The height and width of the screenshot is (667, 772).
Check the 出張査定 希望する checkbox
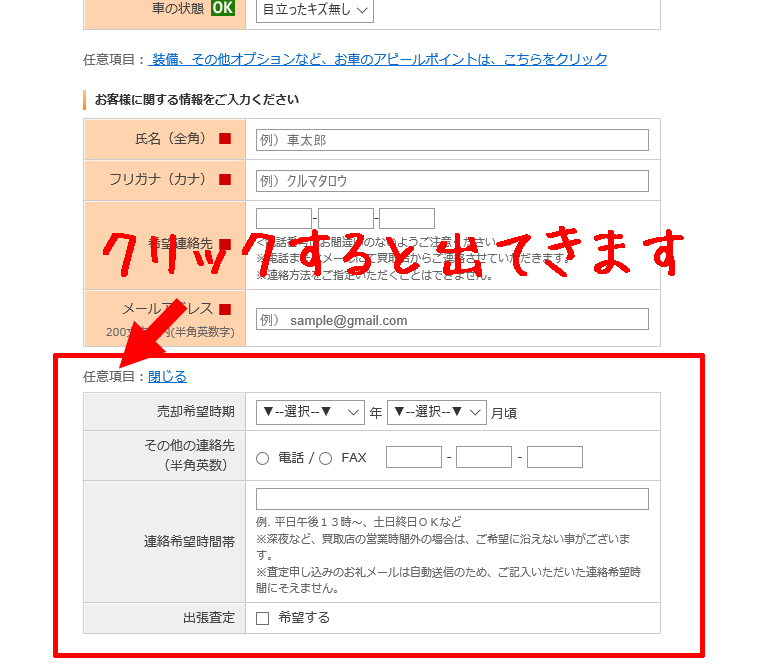pyautogui.click(x=262, y=618)
